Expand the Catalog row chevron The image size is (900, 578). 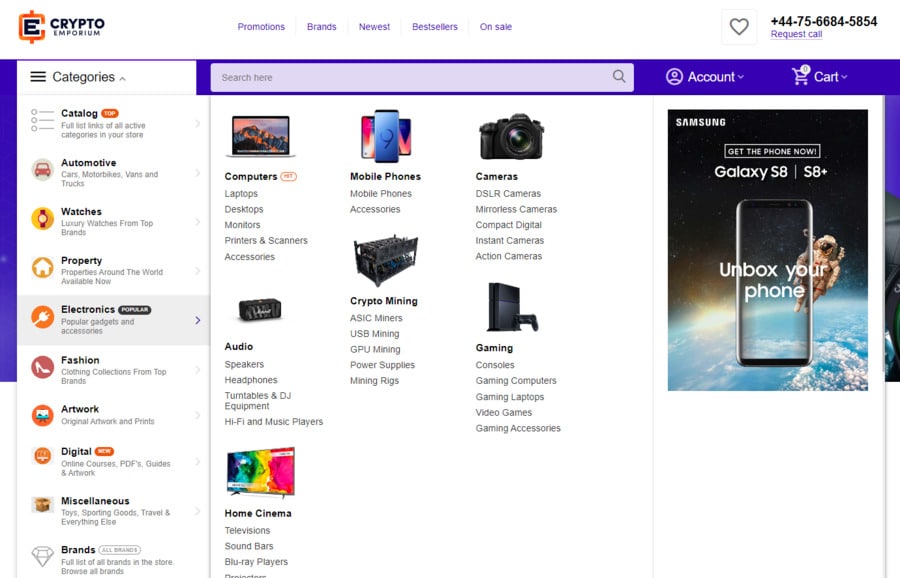click(x=197, y=123)
